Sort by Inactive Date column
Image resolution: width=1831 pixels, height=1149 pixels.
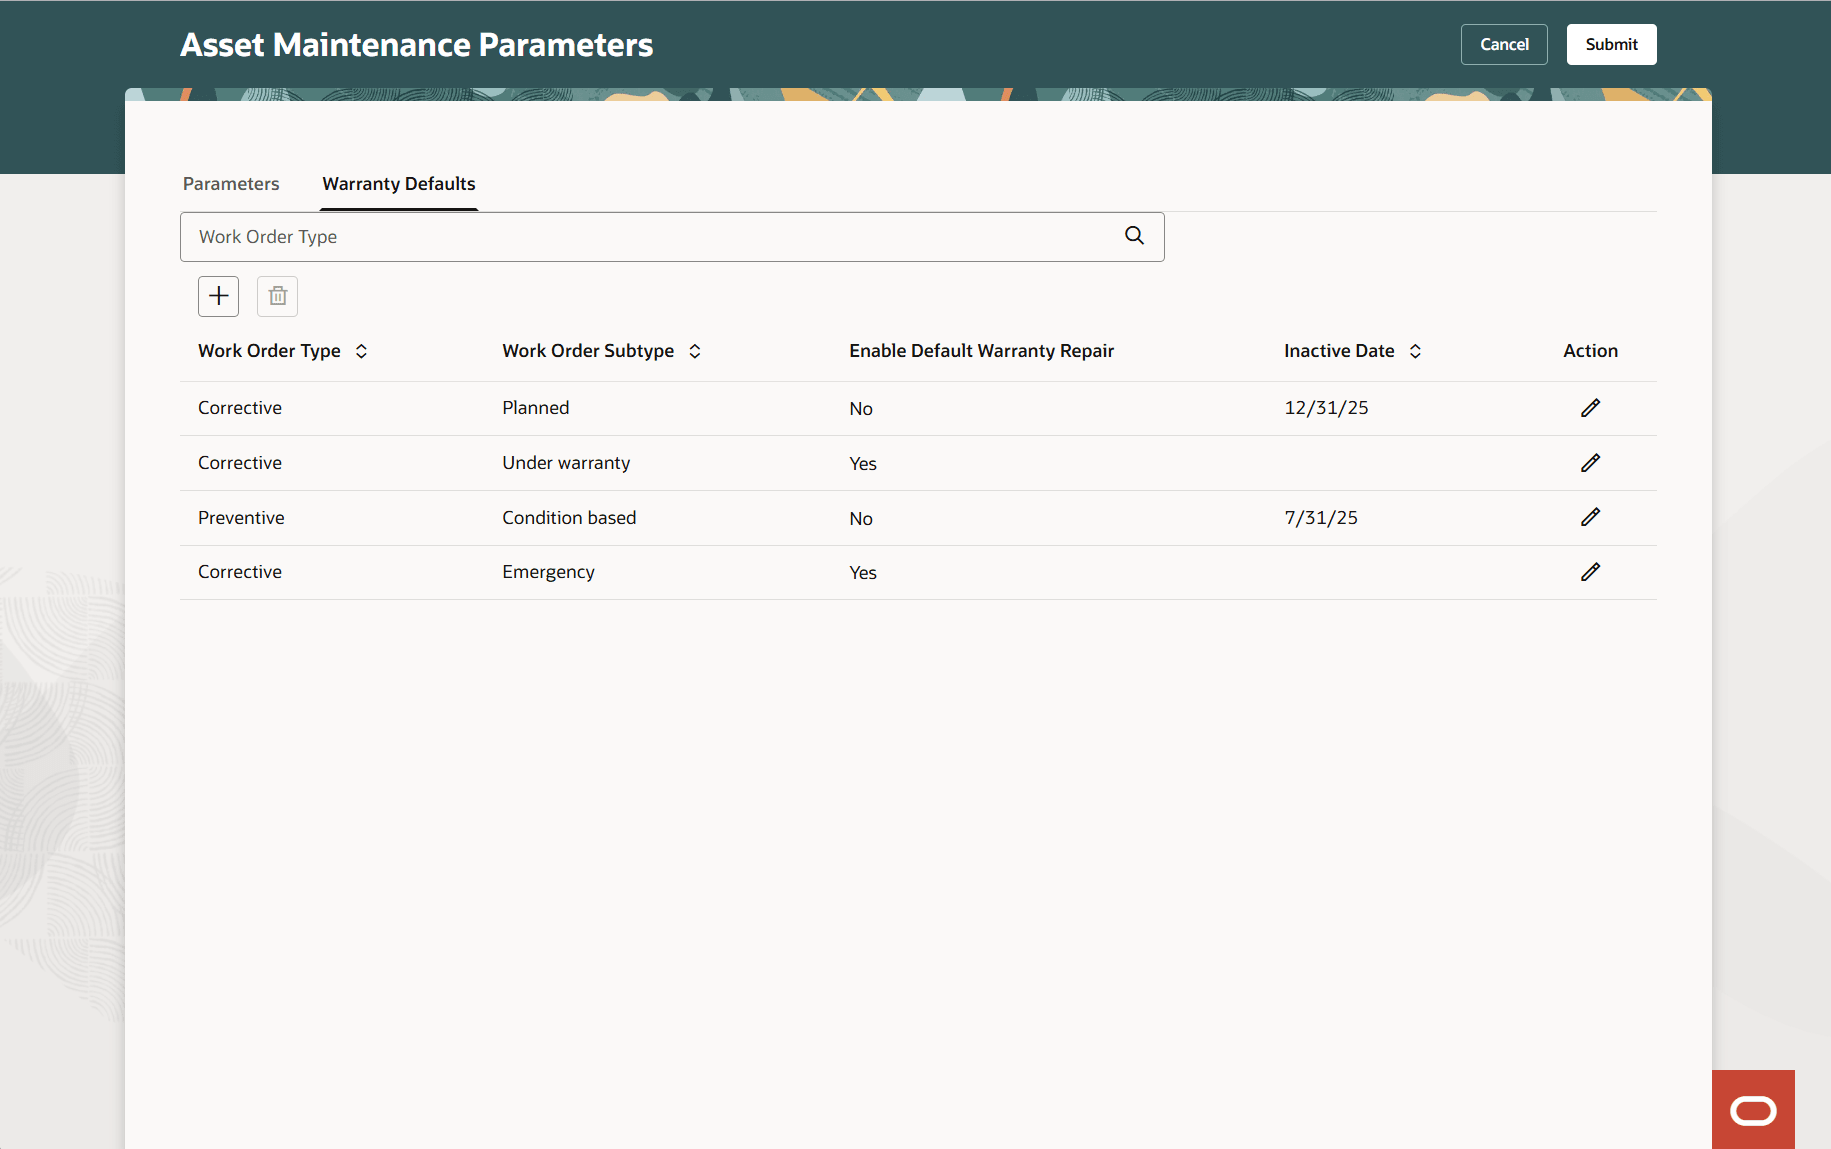[x=1416, y=351]
